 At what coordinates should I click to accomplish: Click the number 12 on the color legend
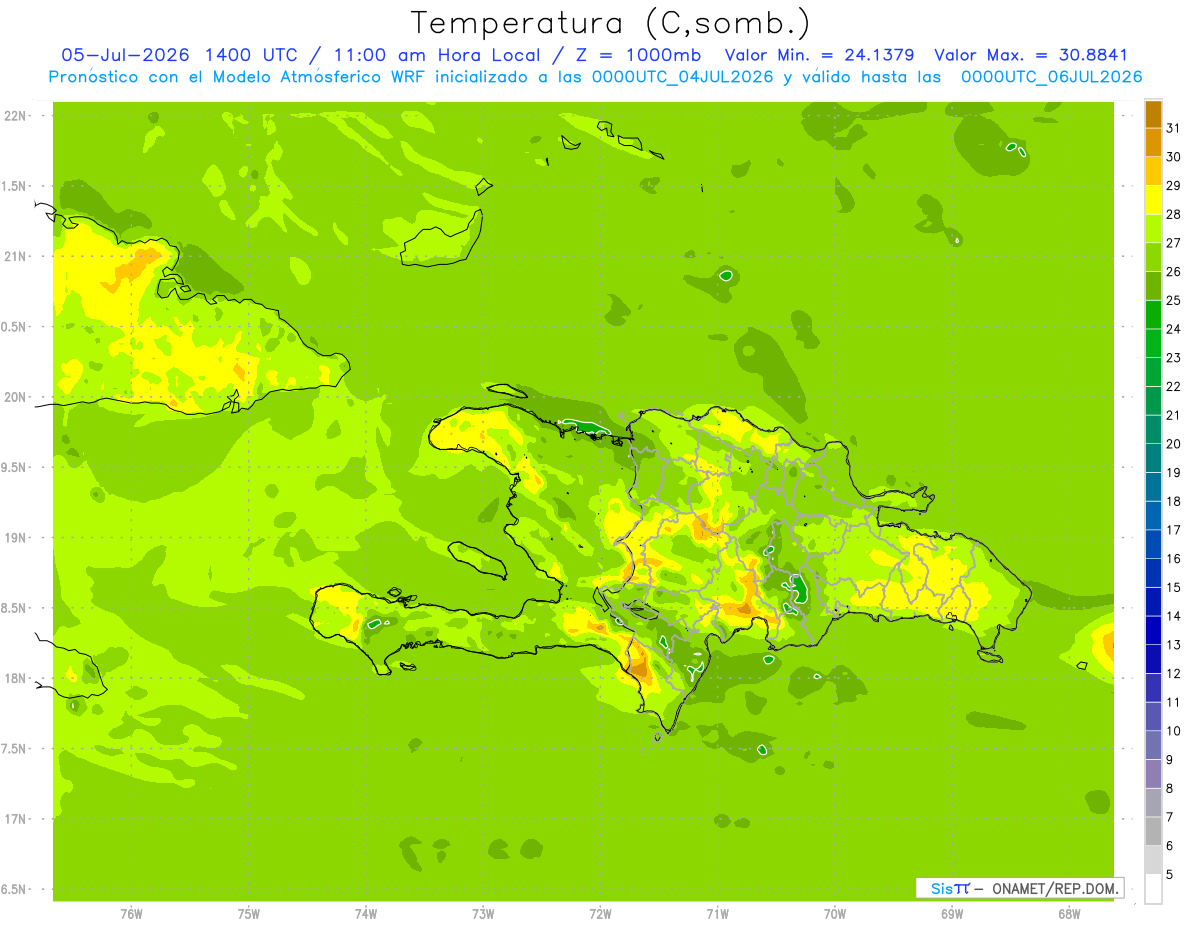tap(1174, 674)
